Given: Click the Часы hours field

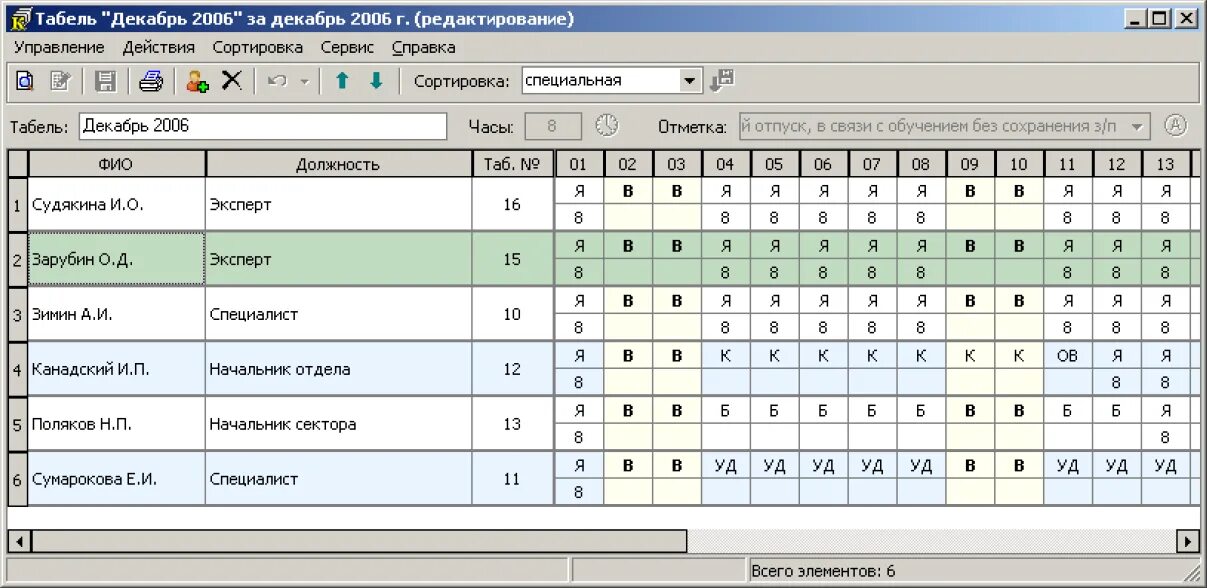Looking at the screenshot, I should [553, 126].
